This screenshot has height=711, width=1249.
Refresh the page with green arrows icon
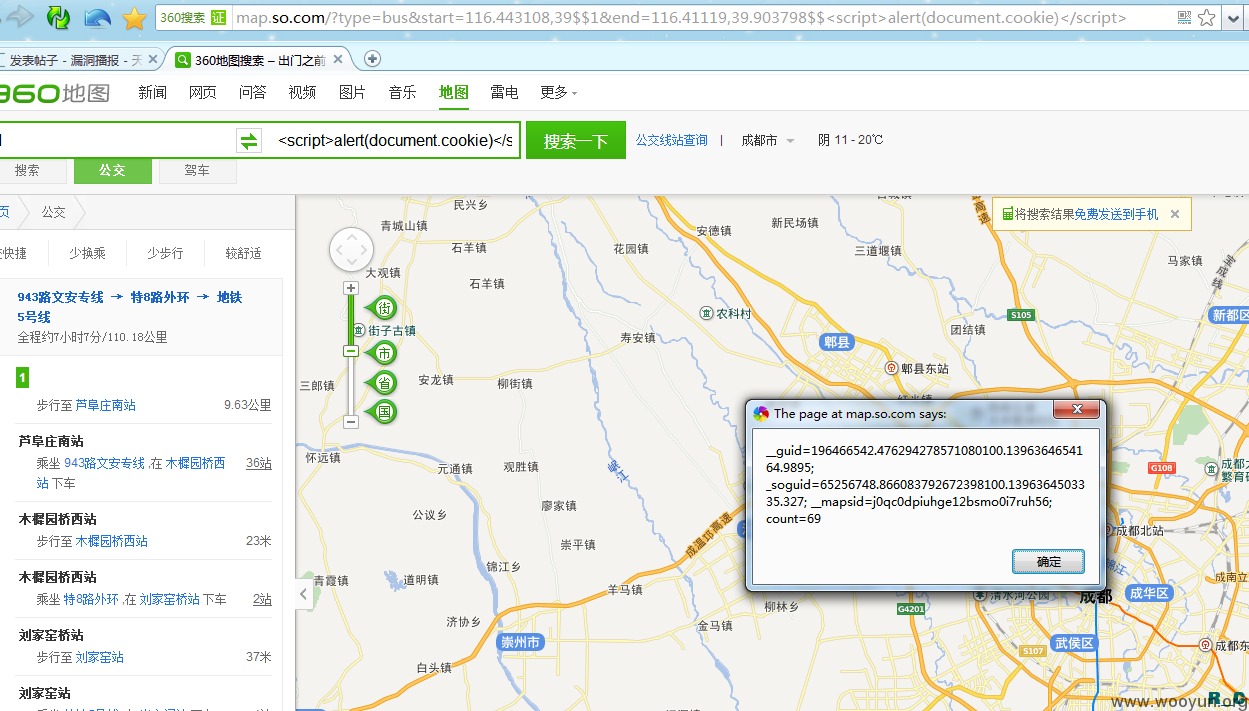click(x=59, y=17)
